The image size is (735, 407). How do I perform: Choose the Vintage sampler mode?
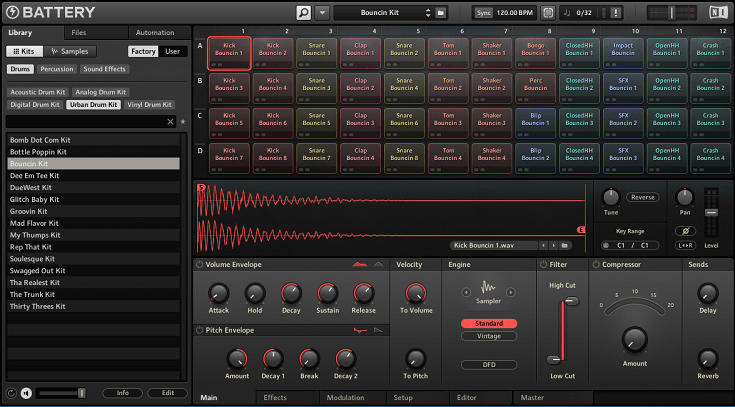point(489,336)
